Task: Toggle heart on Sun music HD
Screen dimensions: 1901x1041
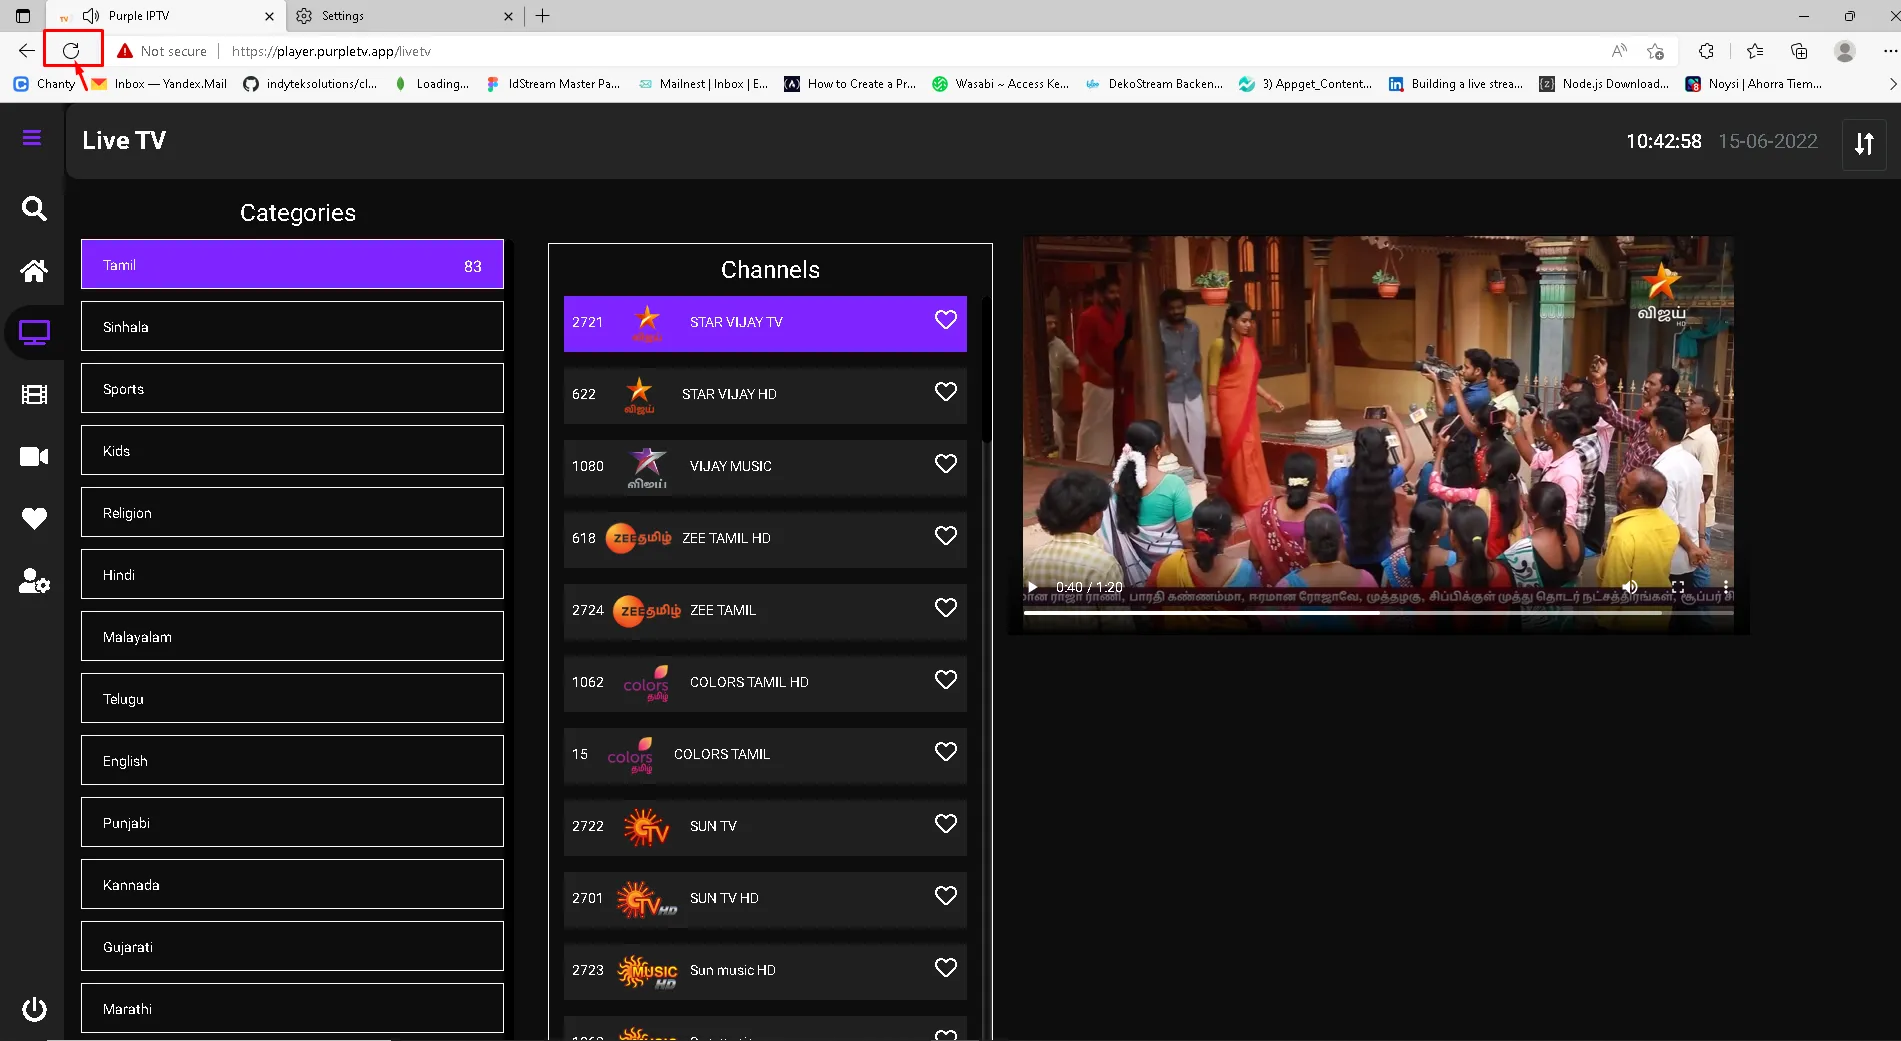Action: point(946,968)
